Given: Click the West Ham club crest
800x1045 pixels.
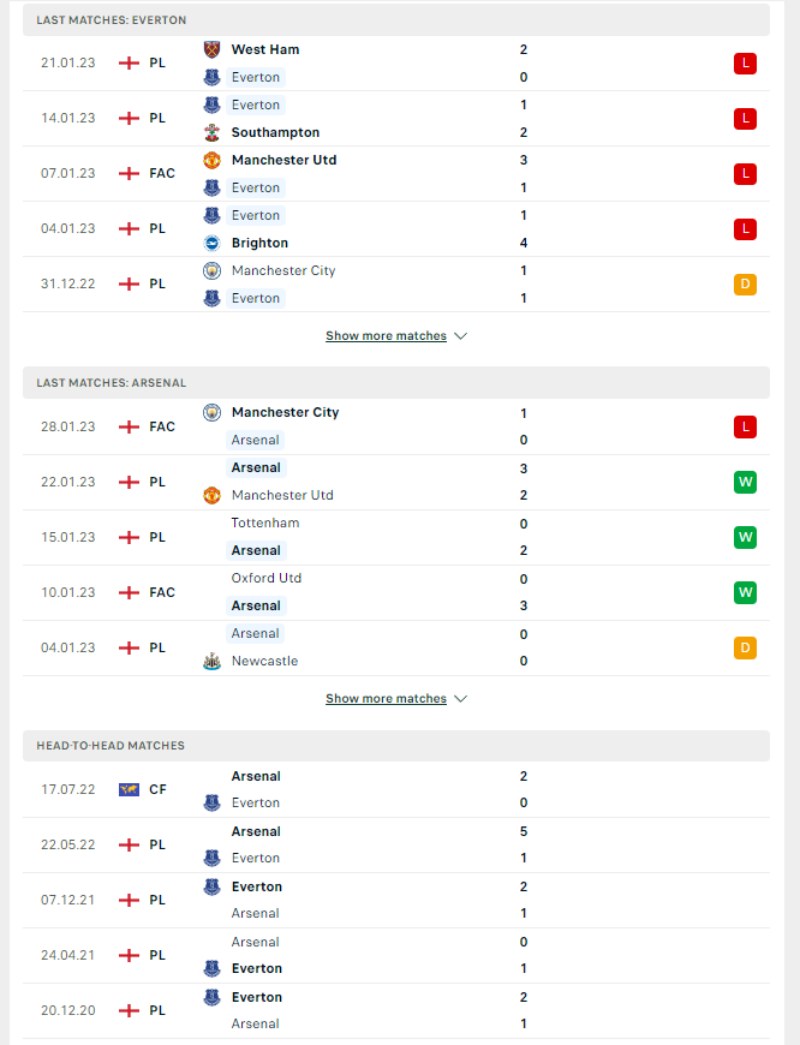Looking at the screenshot, I should (212, 49).
